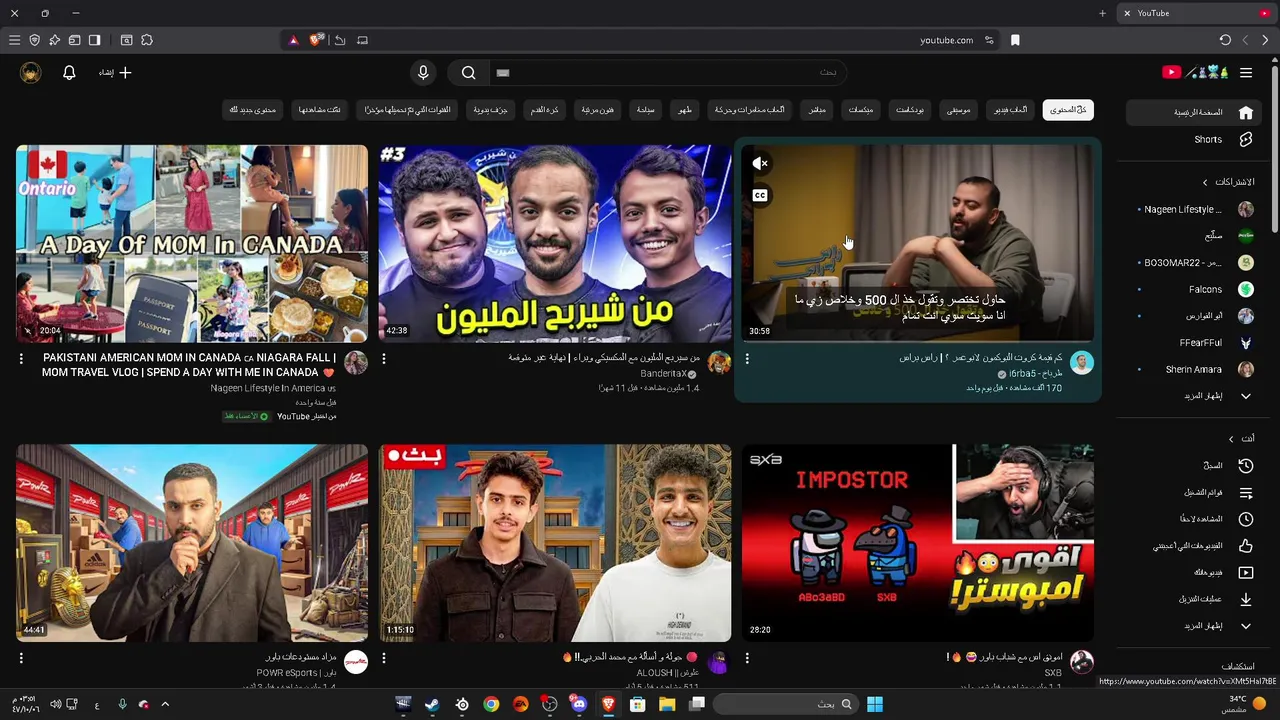This screenshot has height=720, width=1280.
Task: Open the Windows Start button
Action: point(875,704)
